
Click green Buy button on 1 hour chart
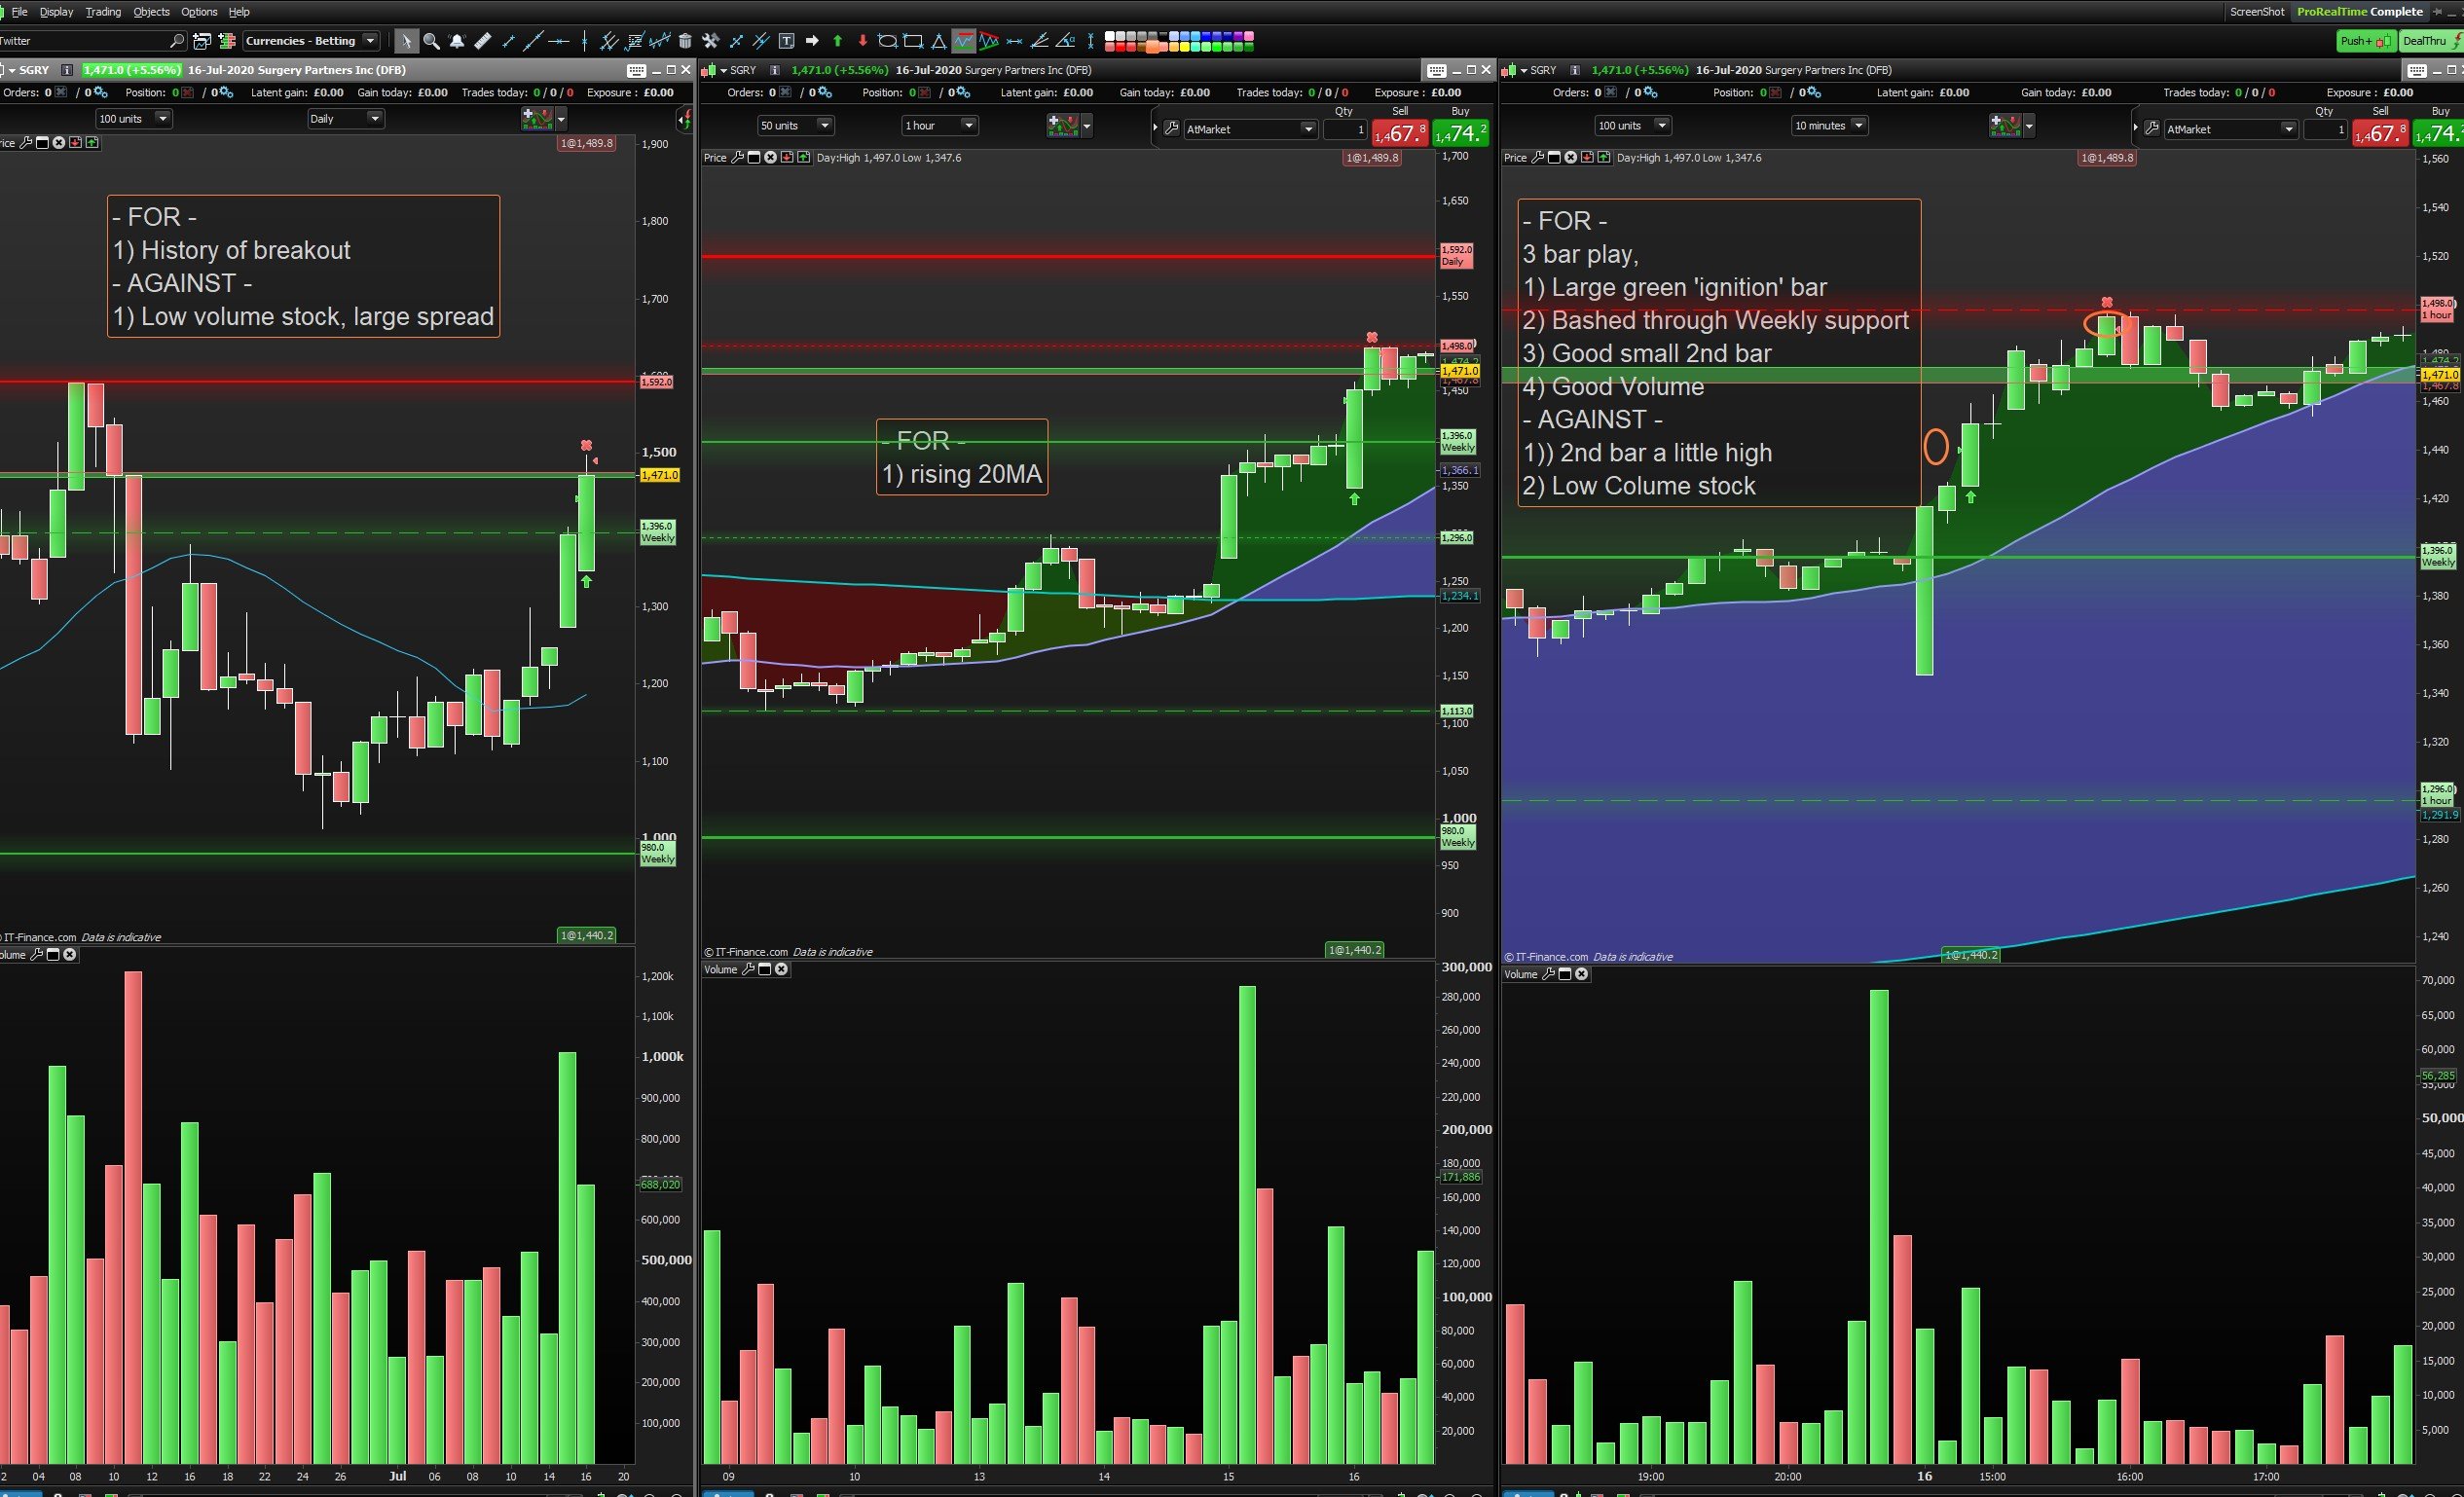1461,132
